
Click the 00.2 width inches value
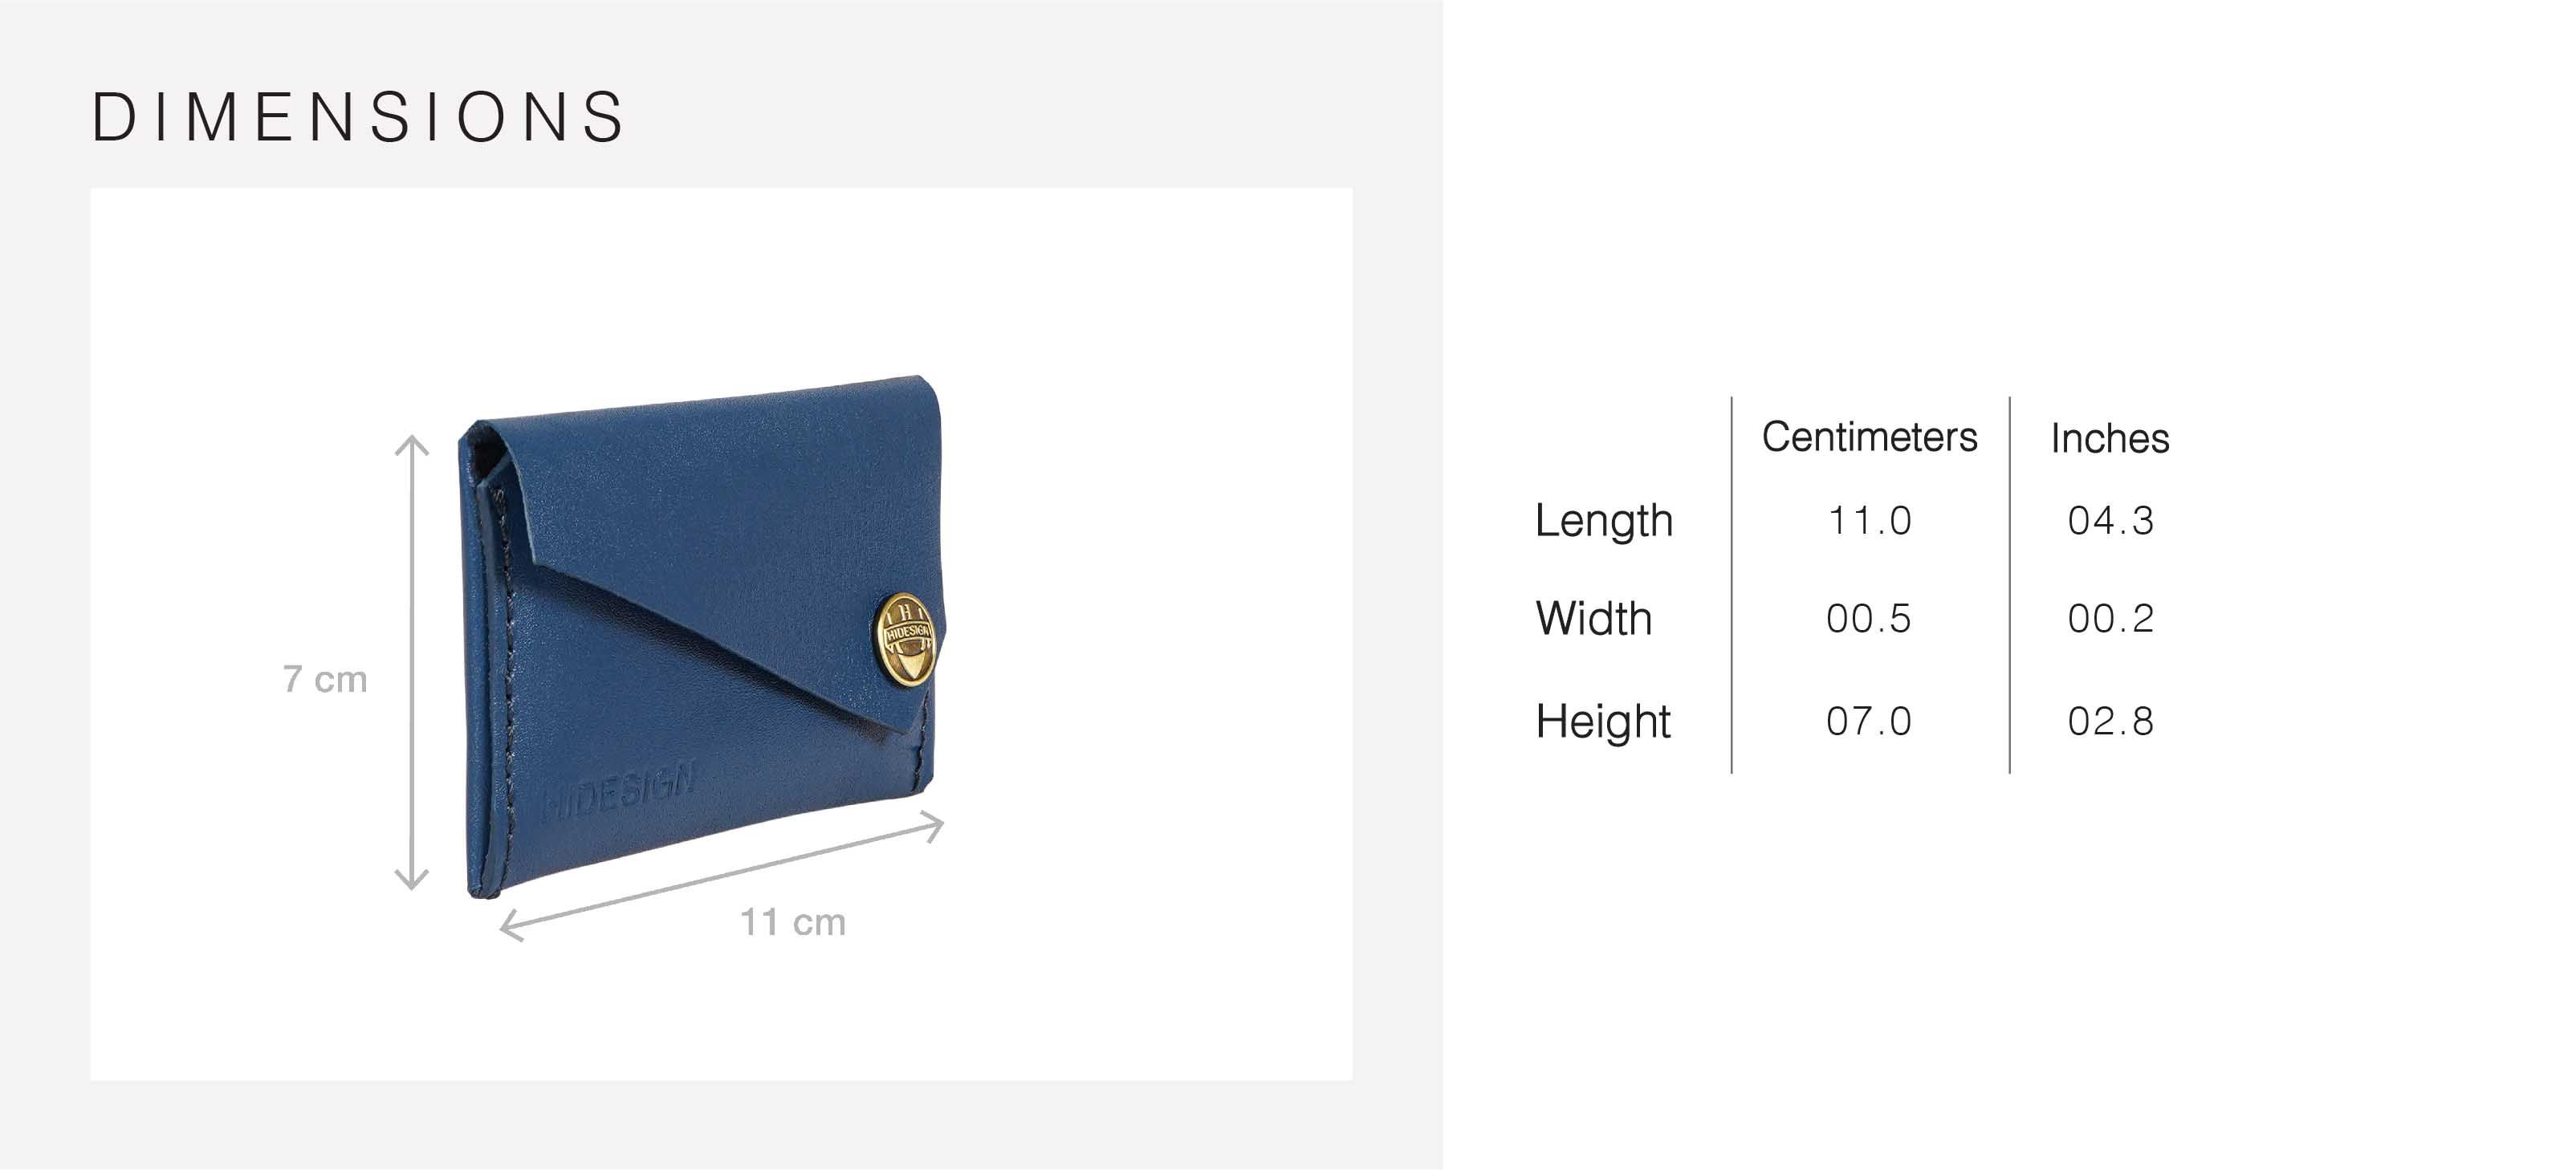click(2111, 619)
